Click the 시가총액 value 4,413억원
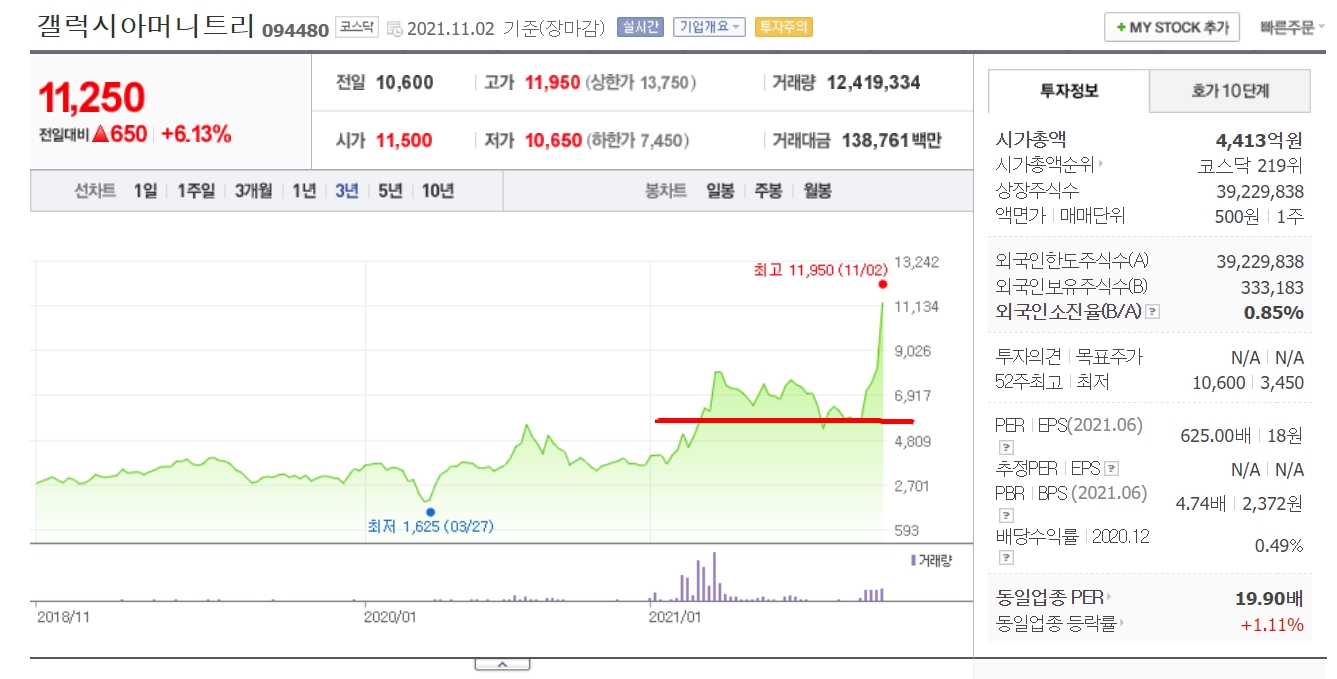Viewport: 1337px width, 679px height. click(1259, 140)
